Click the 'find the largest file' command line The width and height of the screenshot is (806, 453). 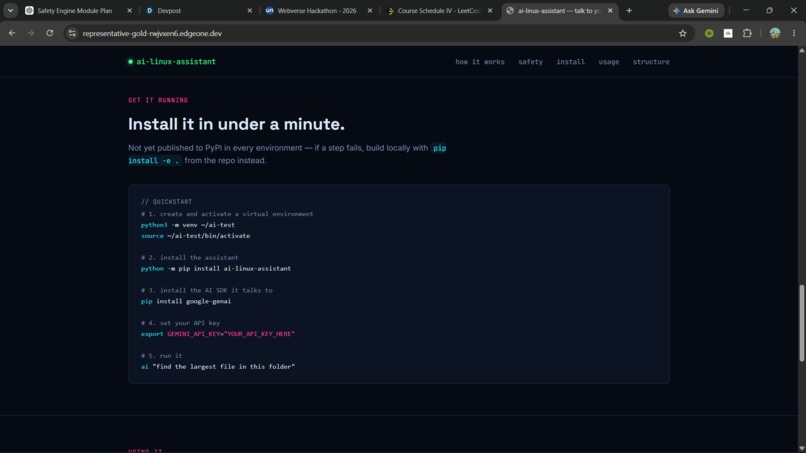(218, 367)
